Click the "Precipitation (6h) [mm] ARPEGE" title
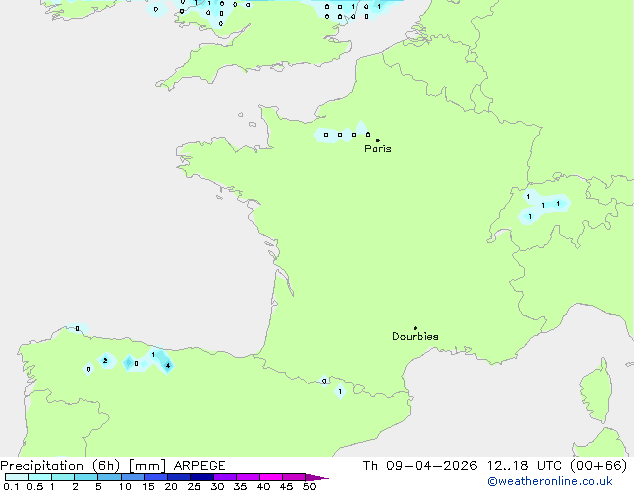634x490 pixels. (x=113, y=466)
